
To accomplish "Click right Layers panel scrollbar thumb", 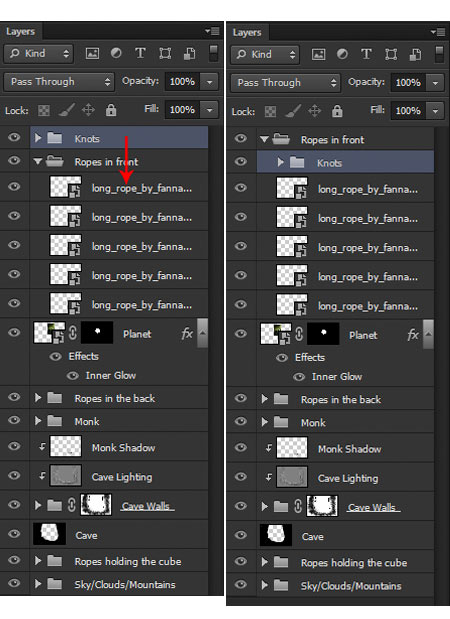I will (428, 334).
